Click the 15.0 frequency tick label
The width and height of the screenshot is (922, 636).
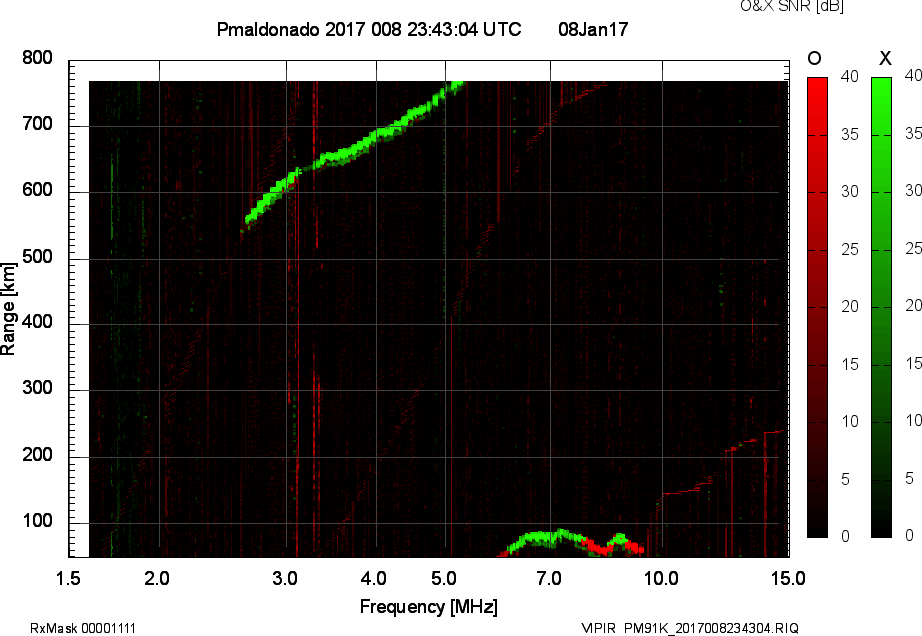pyautogui.click(x=788, y=578)
